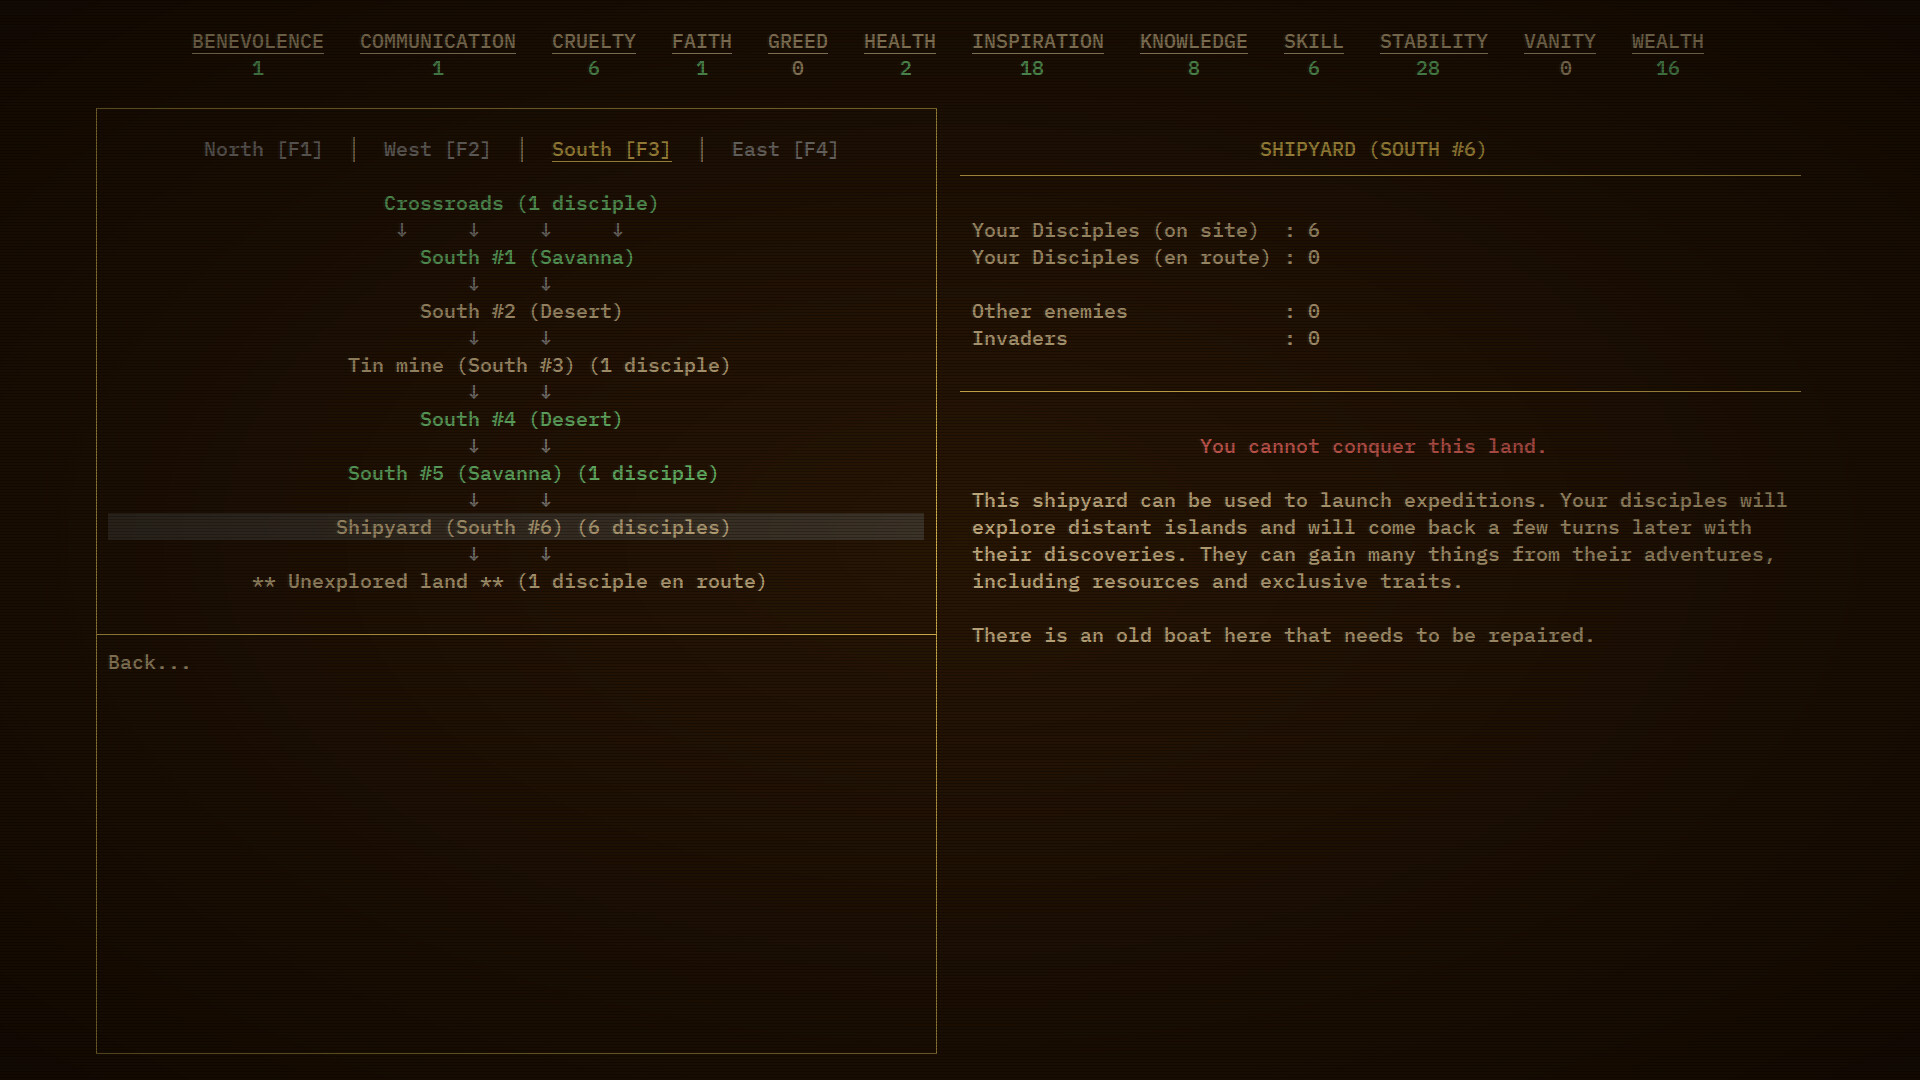Switch to the North [F1] tab
The image size is (1920, 1080).
(262, 149)
